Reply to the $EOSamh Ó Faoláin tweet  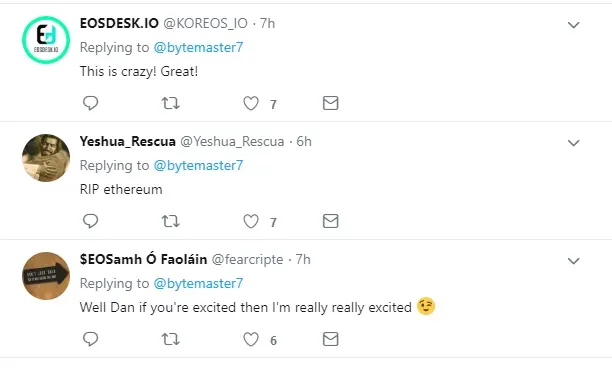click(x=90, y=339)
